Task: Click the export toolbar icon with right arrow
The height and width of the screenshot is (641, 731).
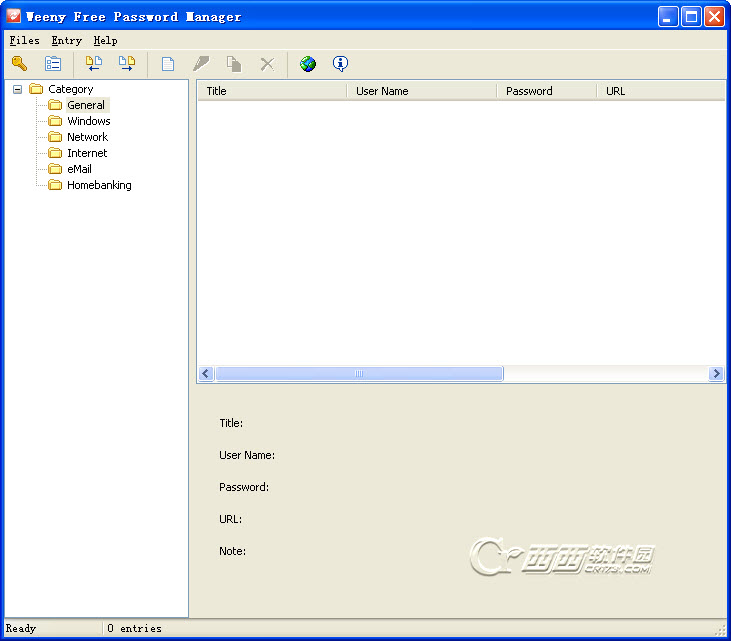Action: [127, 64]
